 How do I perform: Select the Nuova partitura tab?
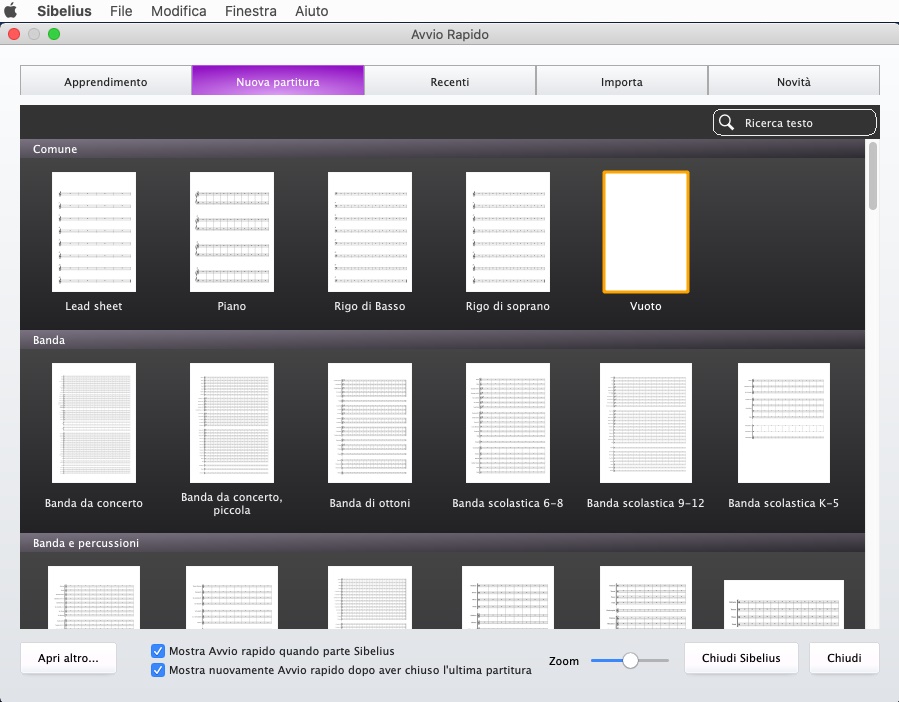point(278,81)
